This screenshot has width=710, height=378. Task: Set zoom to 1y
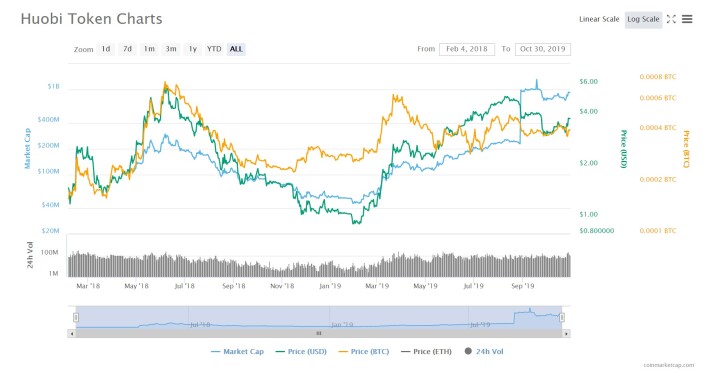click(192, 49)
